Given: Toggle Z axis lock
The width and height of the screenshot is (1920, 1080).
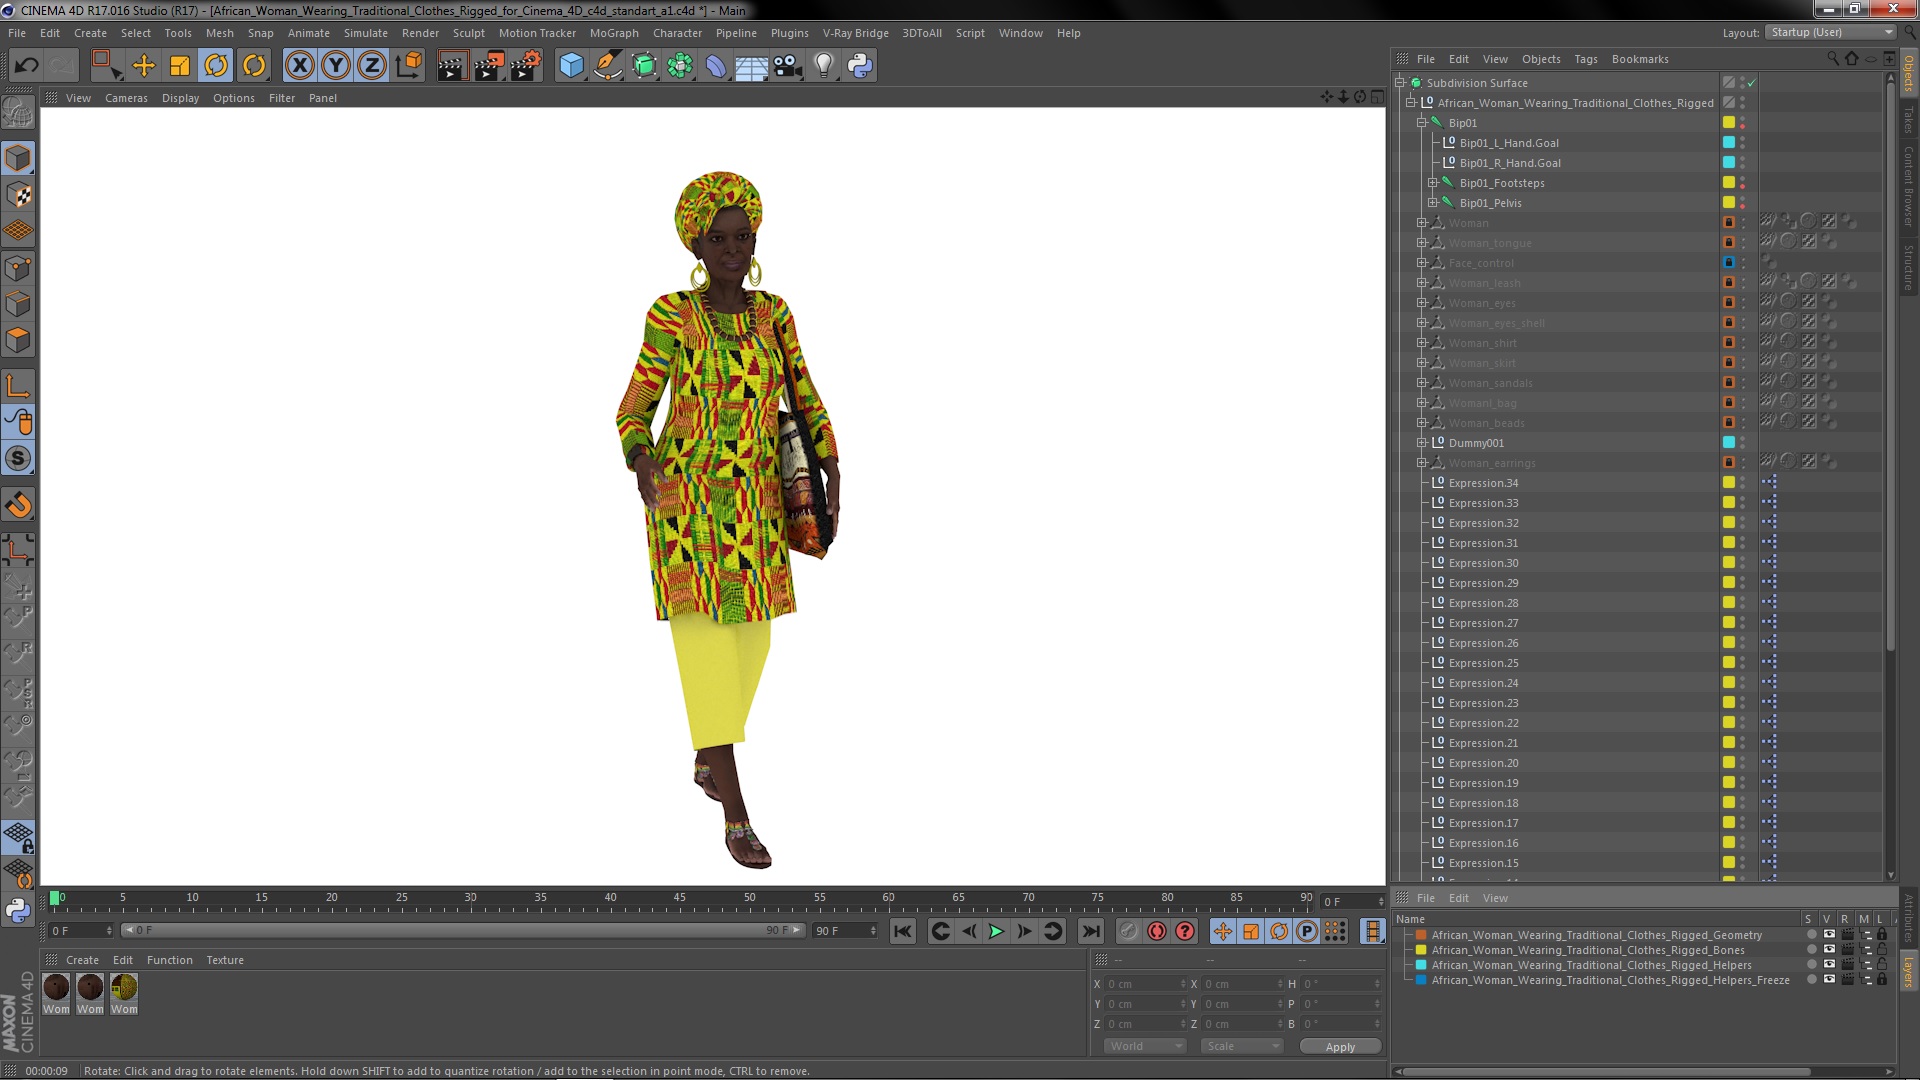Looking at the screenshot, I should click(x=372, y=66).
